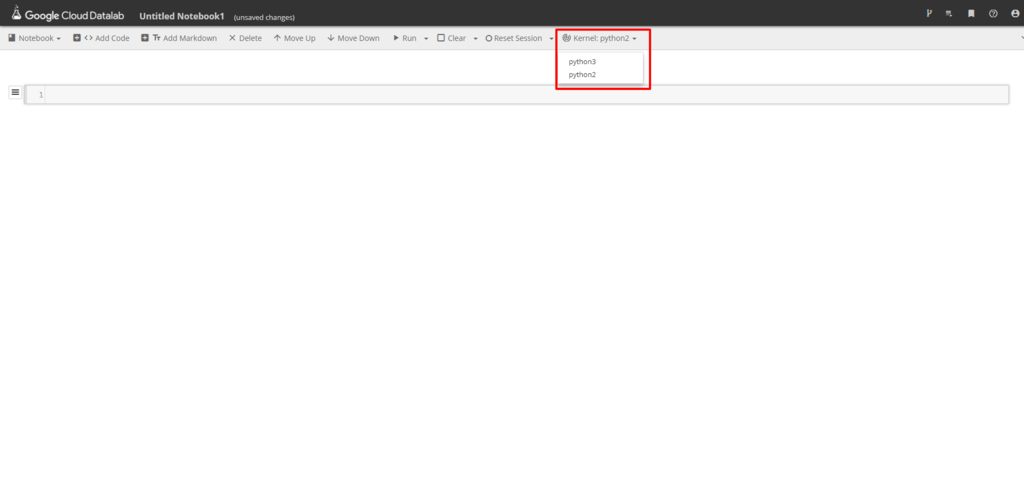Click Add Code button
This screenshot has height=502, width=1024.
[x=101, y=39]
